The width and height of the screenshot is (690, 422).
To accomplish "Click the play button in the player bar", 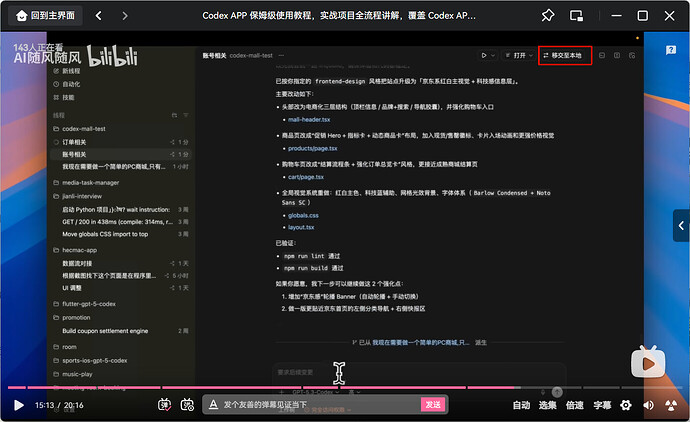I will coord(18,405).
